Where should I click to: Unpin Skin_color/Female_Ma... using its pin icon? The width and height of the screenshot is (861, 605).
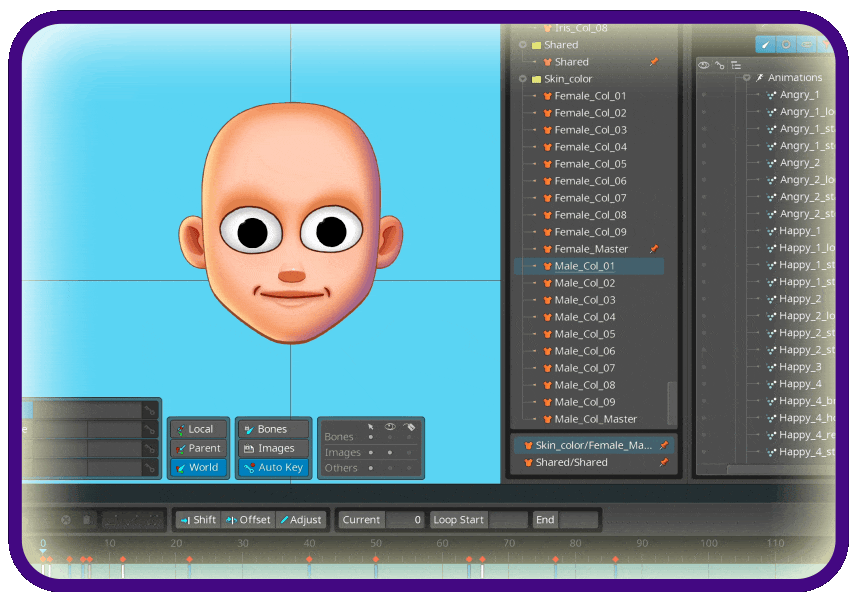(664, 445)
